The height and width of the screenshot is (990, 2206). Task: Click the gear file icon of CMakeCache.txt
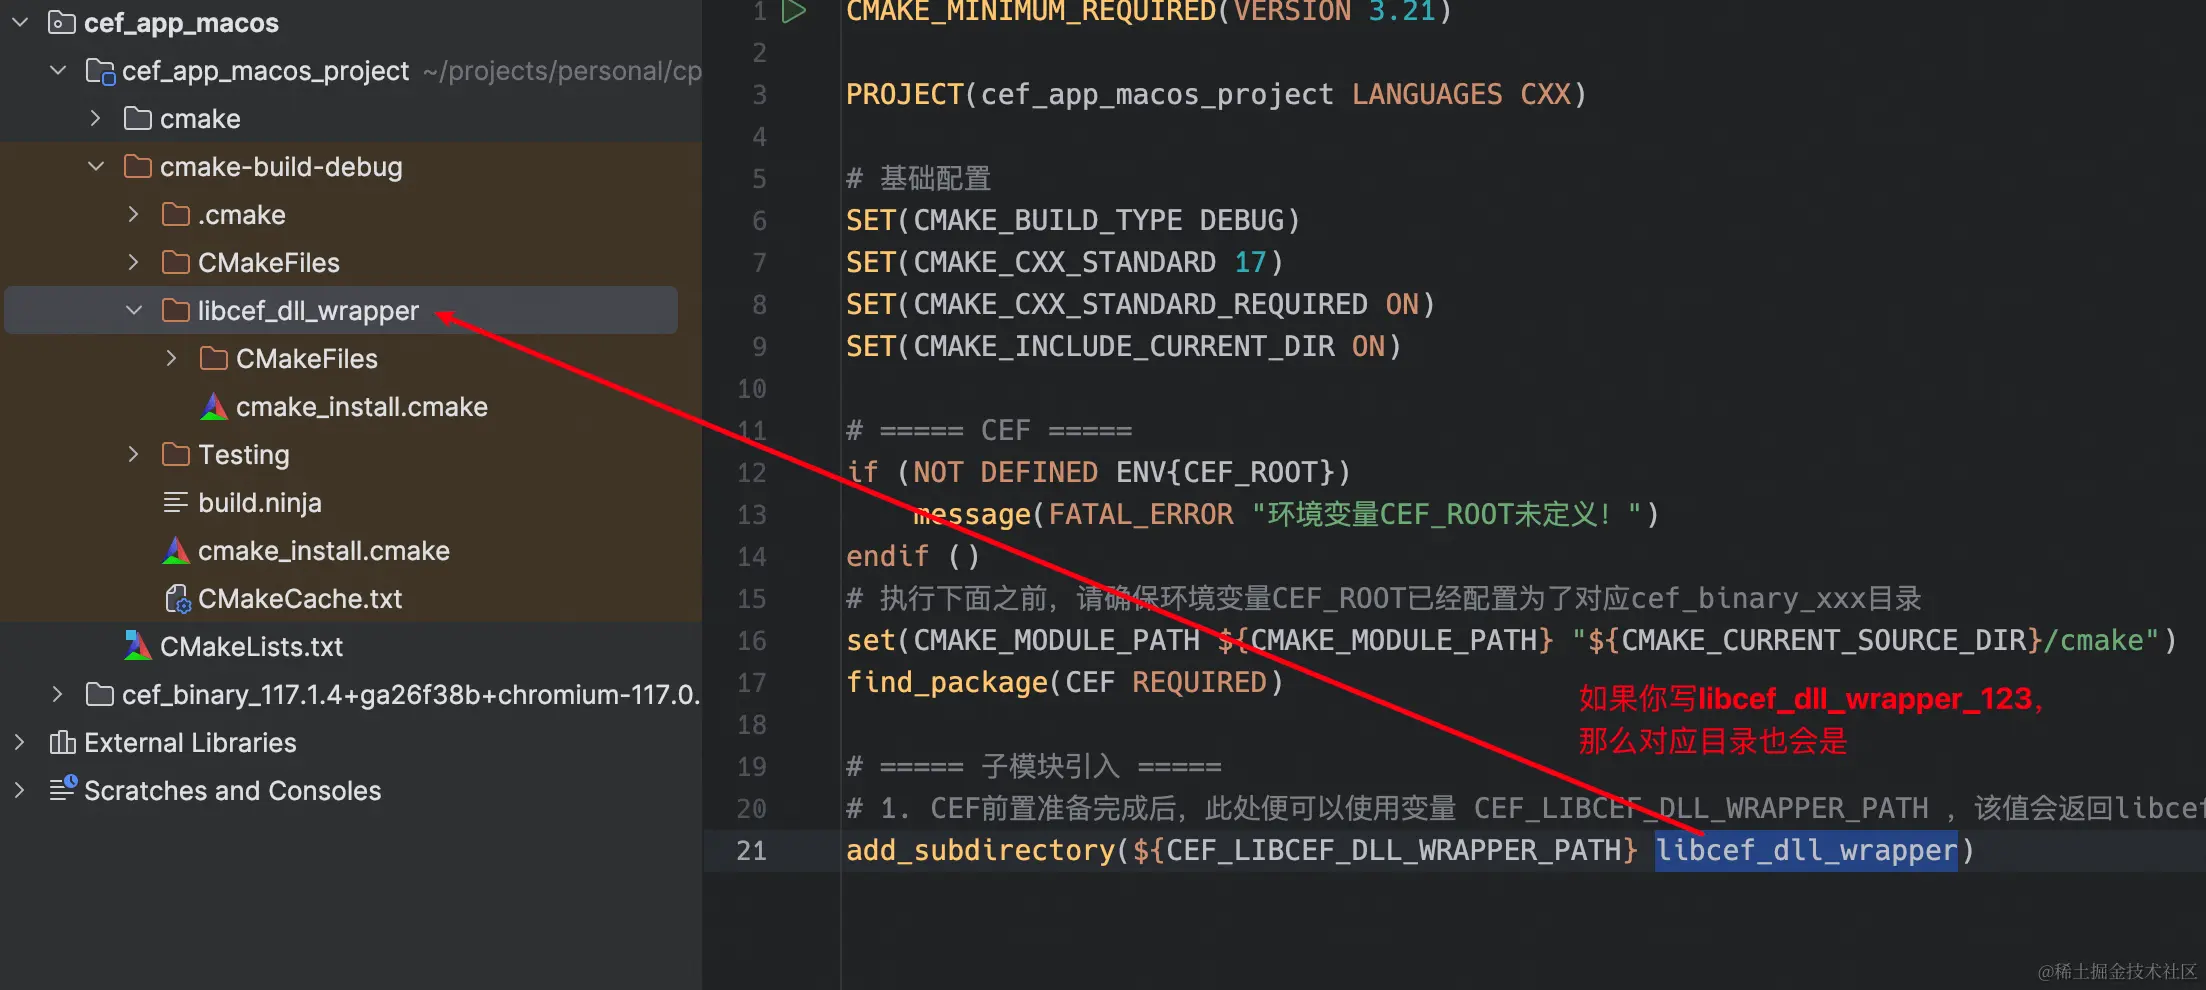[178, 598]
